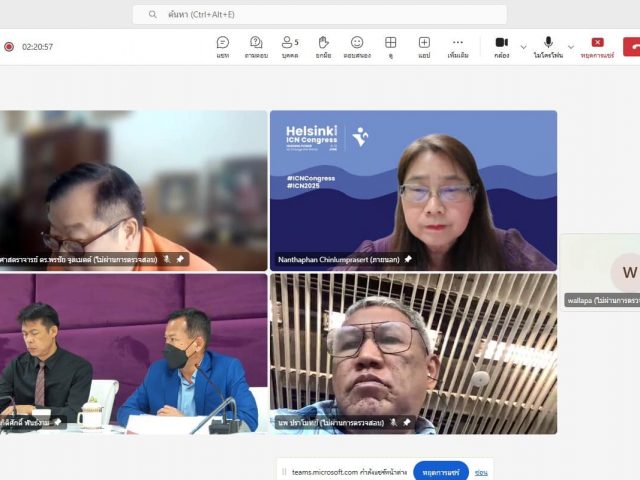Toggle the camera on or off

click(x=502, y=47)
